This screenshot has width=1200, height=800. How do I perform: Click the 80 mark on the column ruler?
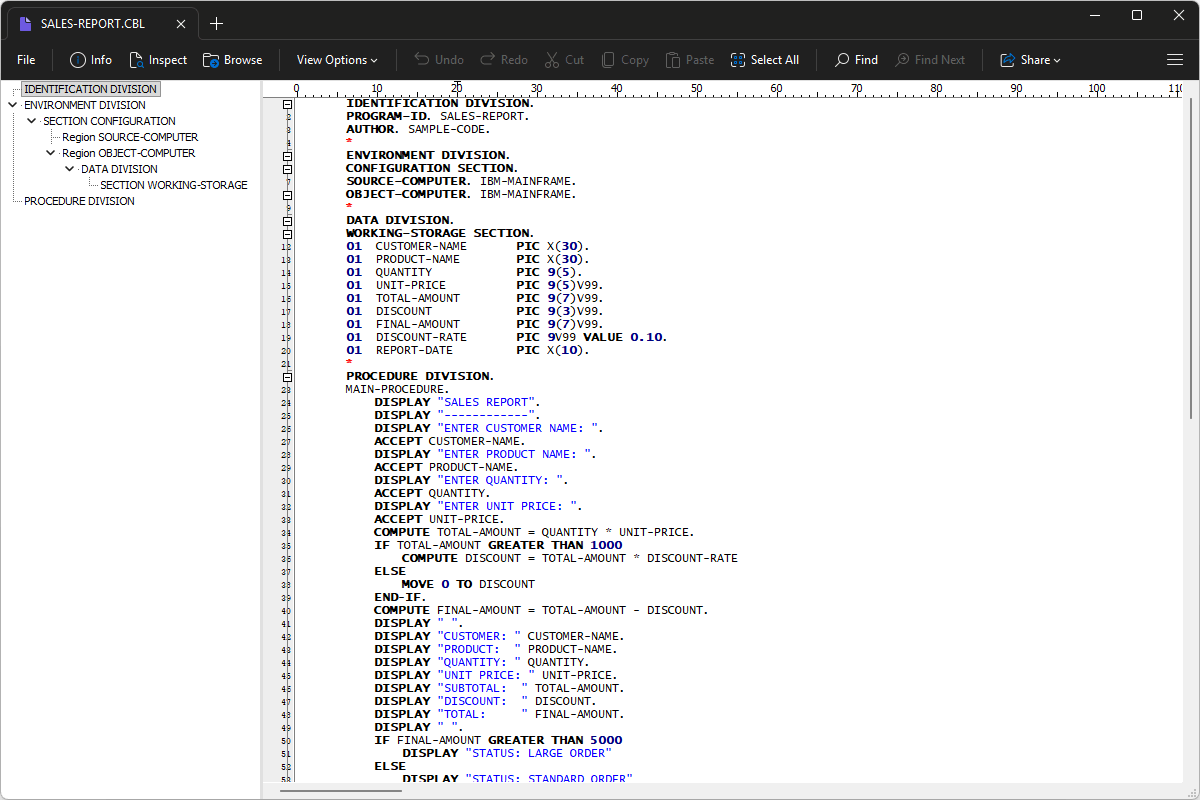coord(936,89)
